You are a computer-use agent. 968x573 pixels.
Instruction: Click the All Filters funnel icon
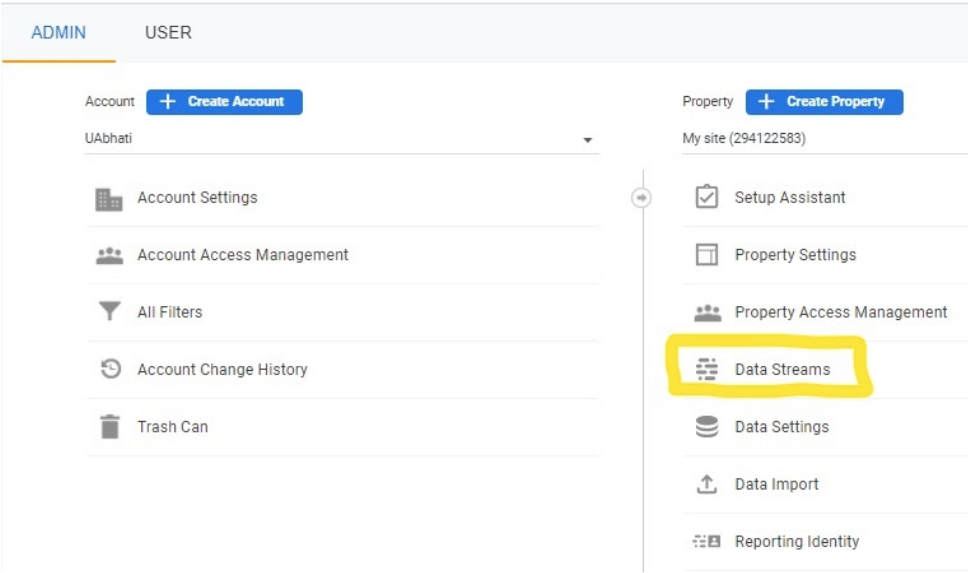(x=109, y=311)
